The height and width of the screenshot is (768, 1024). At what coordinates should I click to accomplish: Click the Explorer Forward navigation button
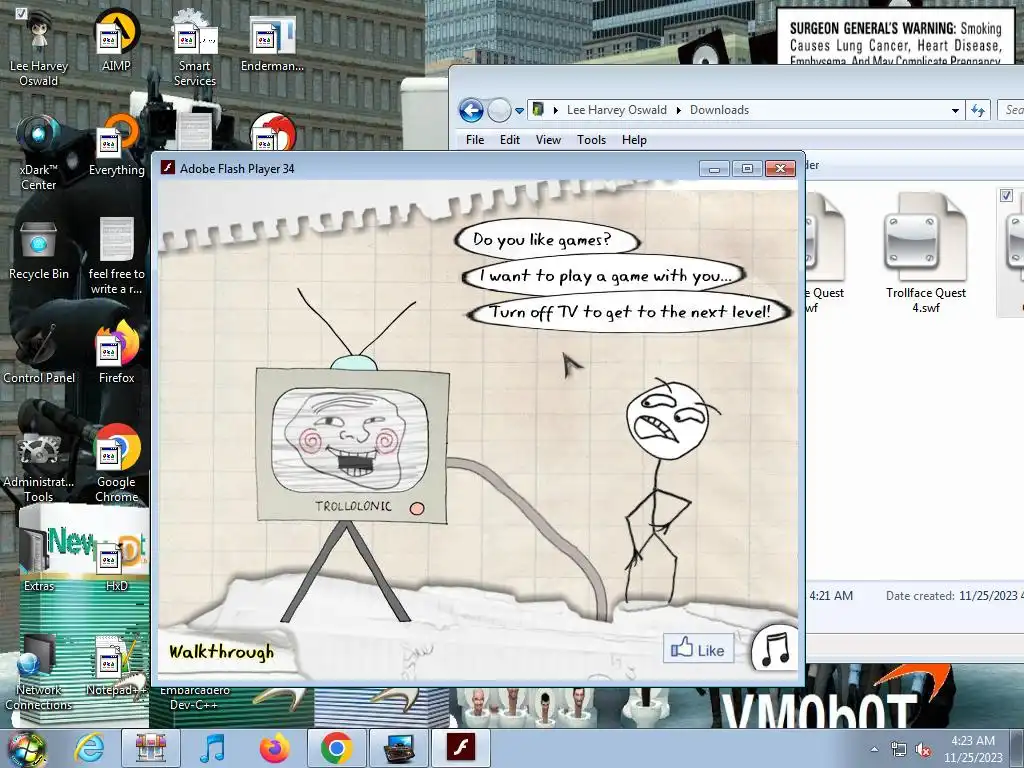[x=499, y=110]
